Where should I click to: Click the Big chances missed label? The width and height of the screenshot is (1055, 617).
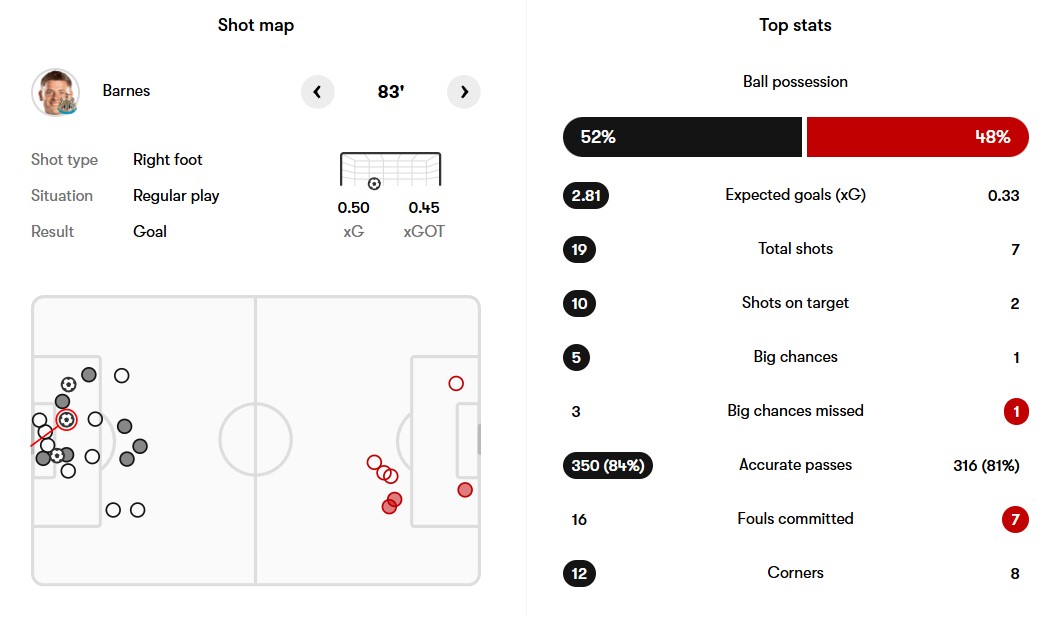[x=795, y=411]
